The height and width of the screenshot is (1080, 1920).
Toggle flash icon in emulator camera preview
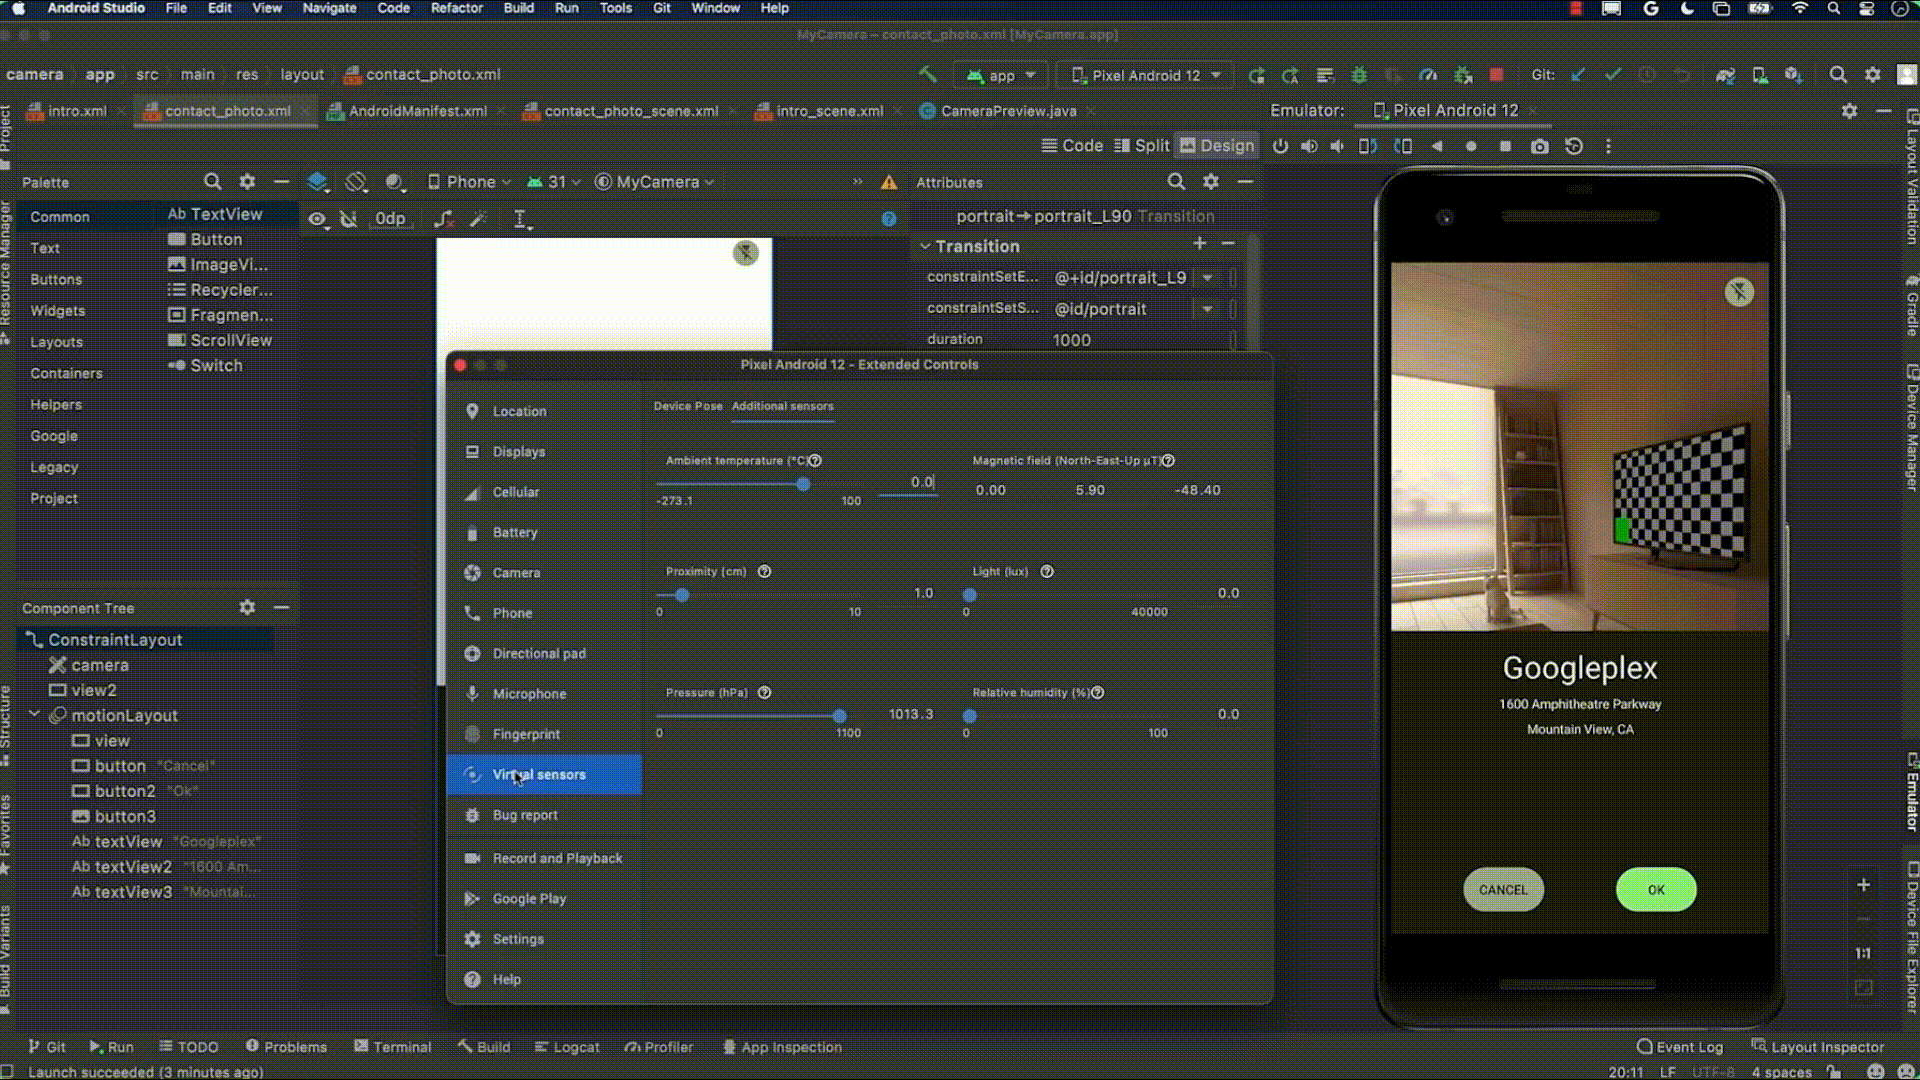click(x=1739, y=292)
